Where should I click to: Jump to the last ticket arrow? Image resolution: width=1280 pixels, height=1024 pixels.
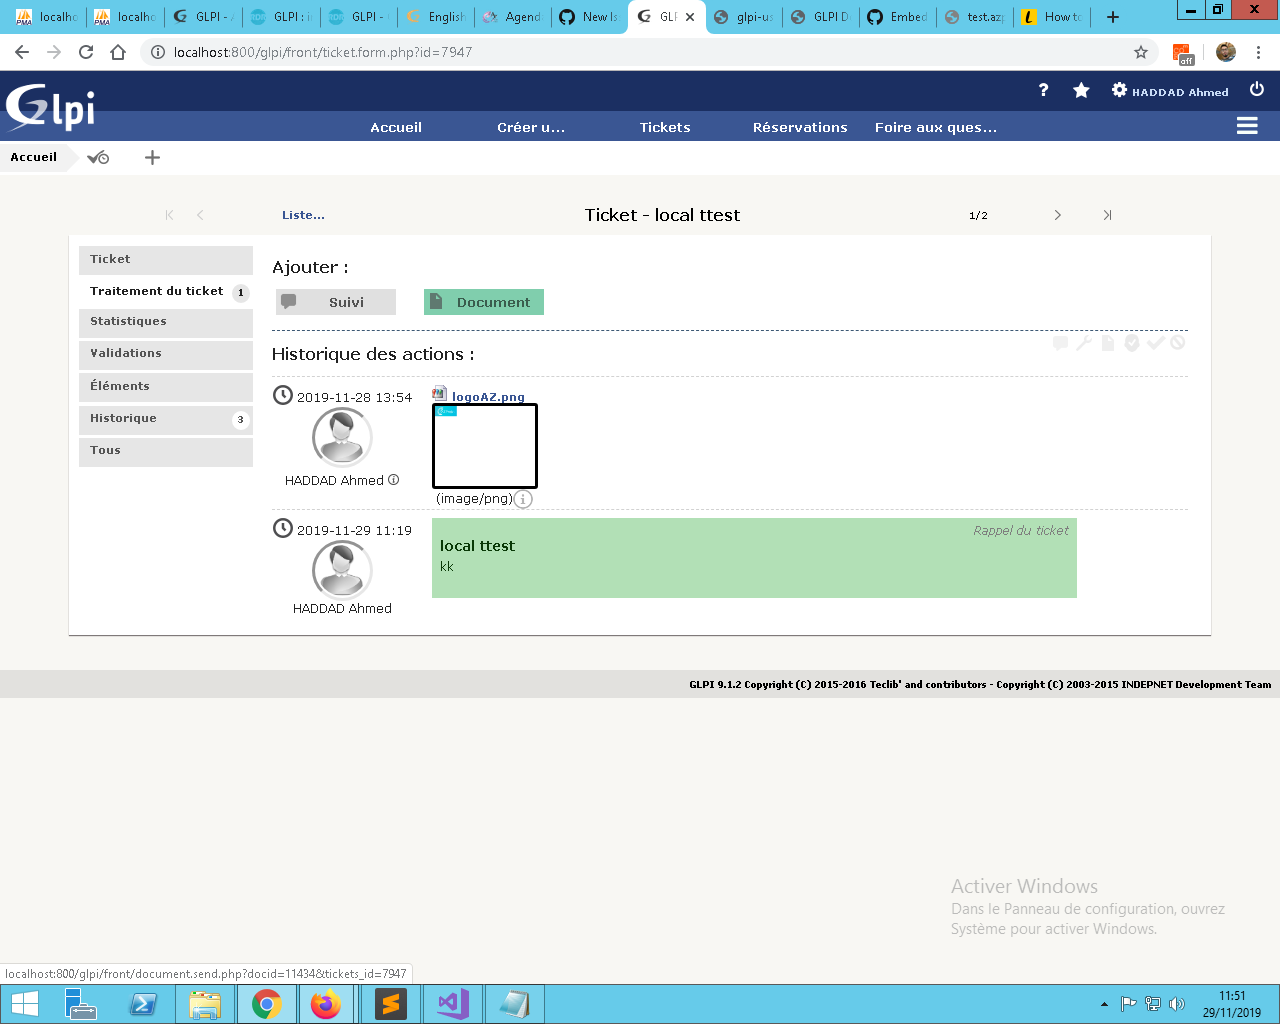1107,215
